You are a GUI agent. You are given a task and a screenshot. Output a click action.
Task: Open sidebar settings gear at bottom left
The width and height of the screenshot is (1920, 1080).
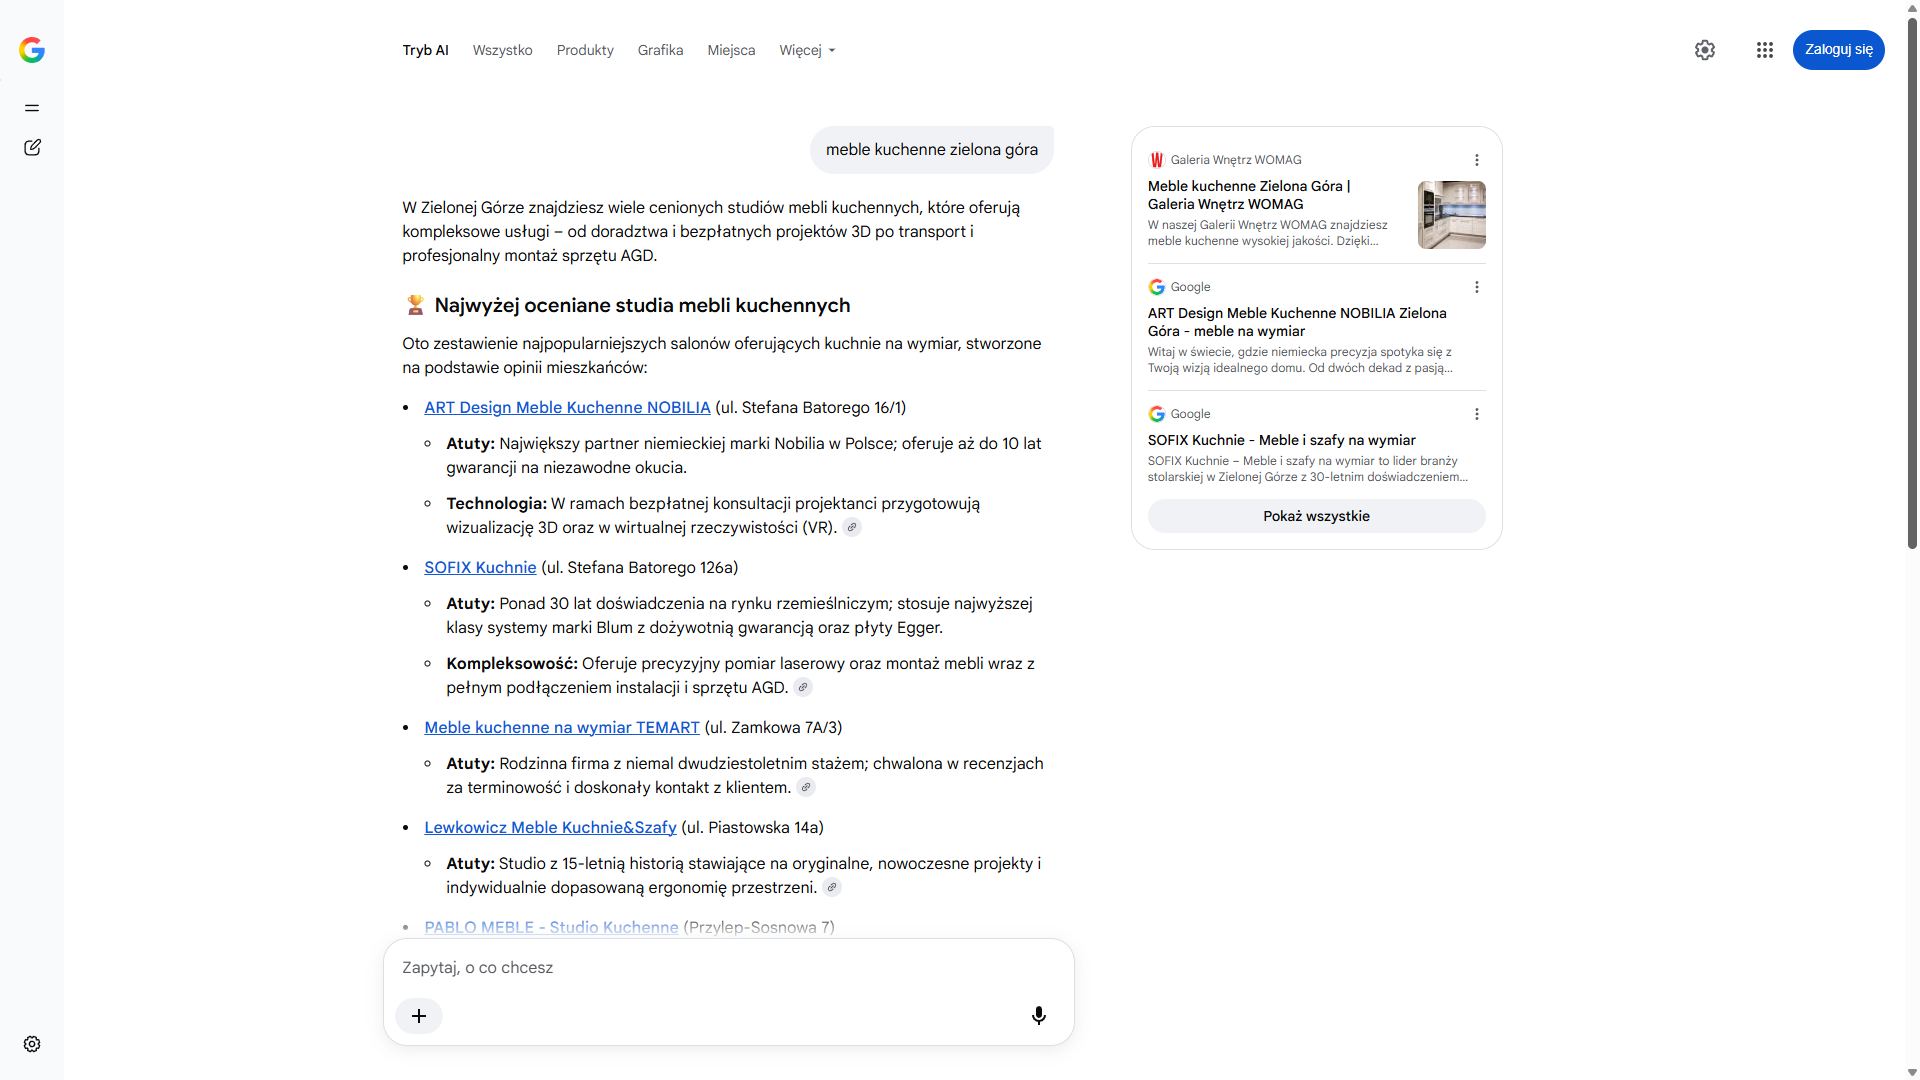tap(32, 1044)
